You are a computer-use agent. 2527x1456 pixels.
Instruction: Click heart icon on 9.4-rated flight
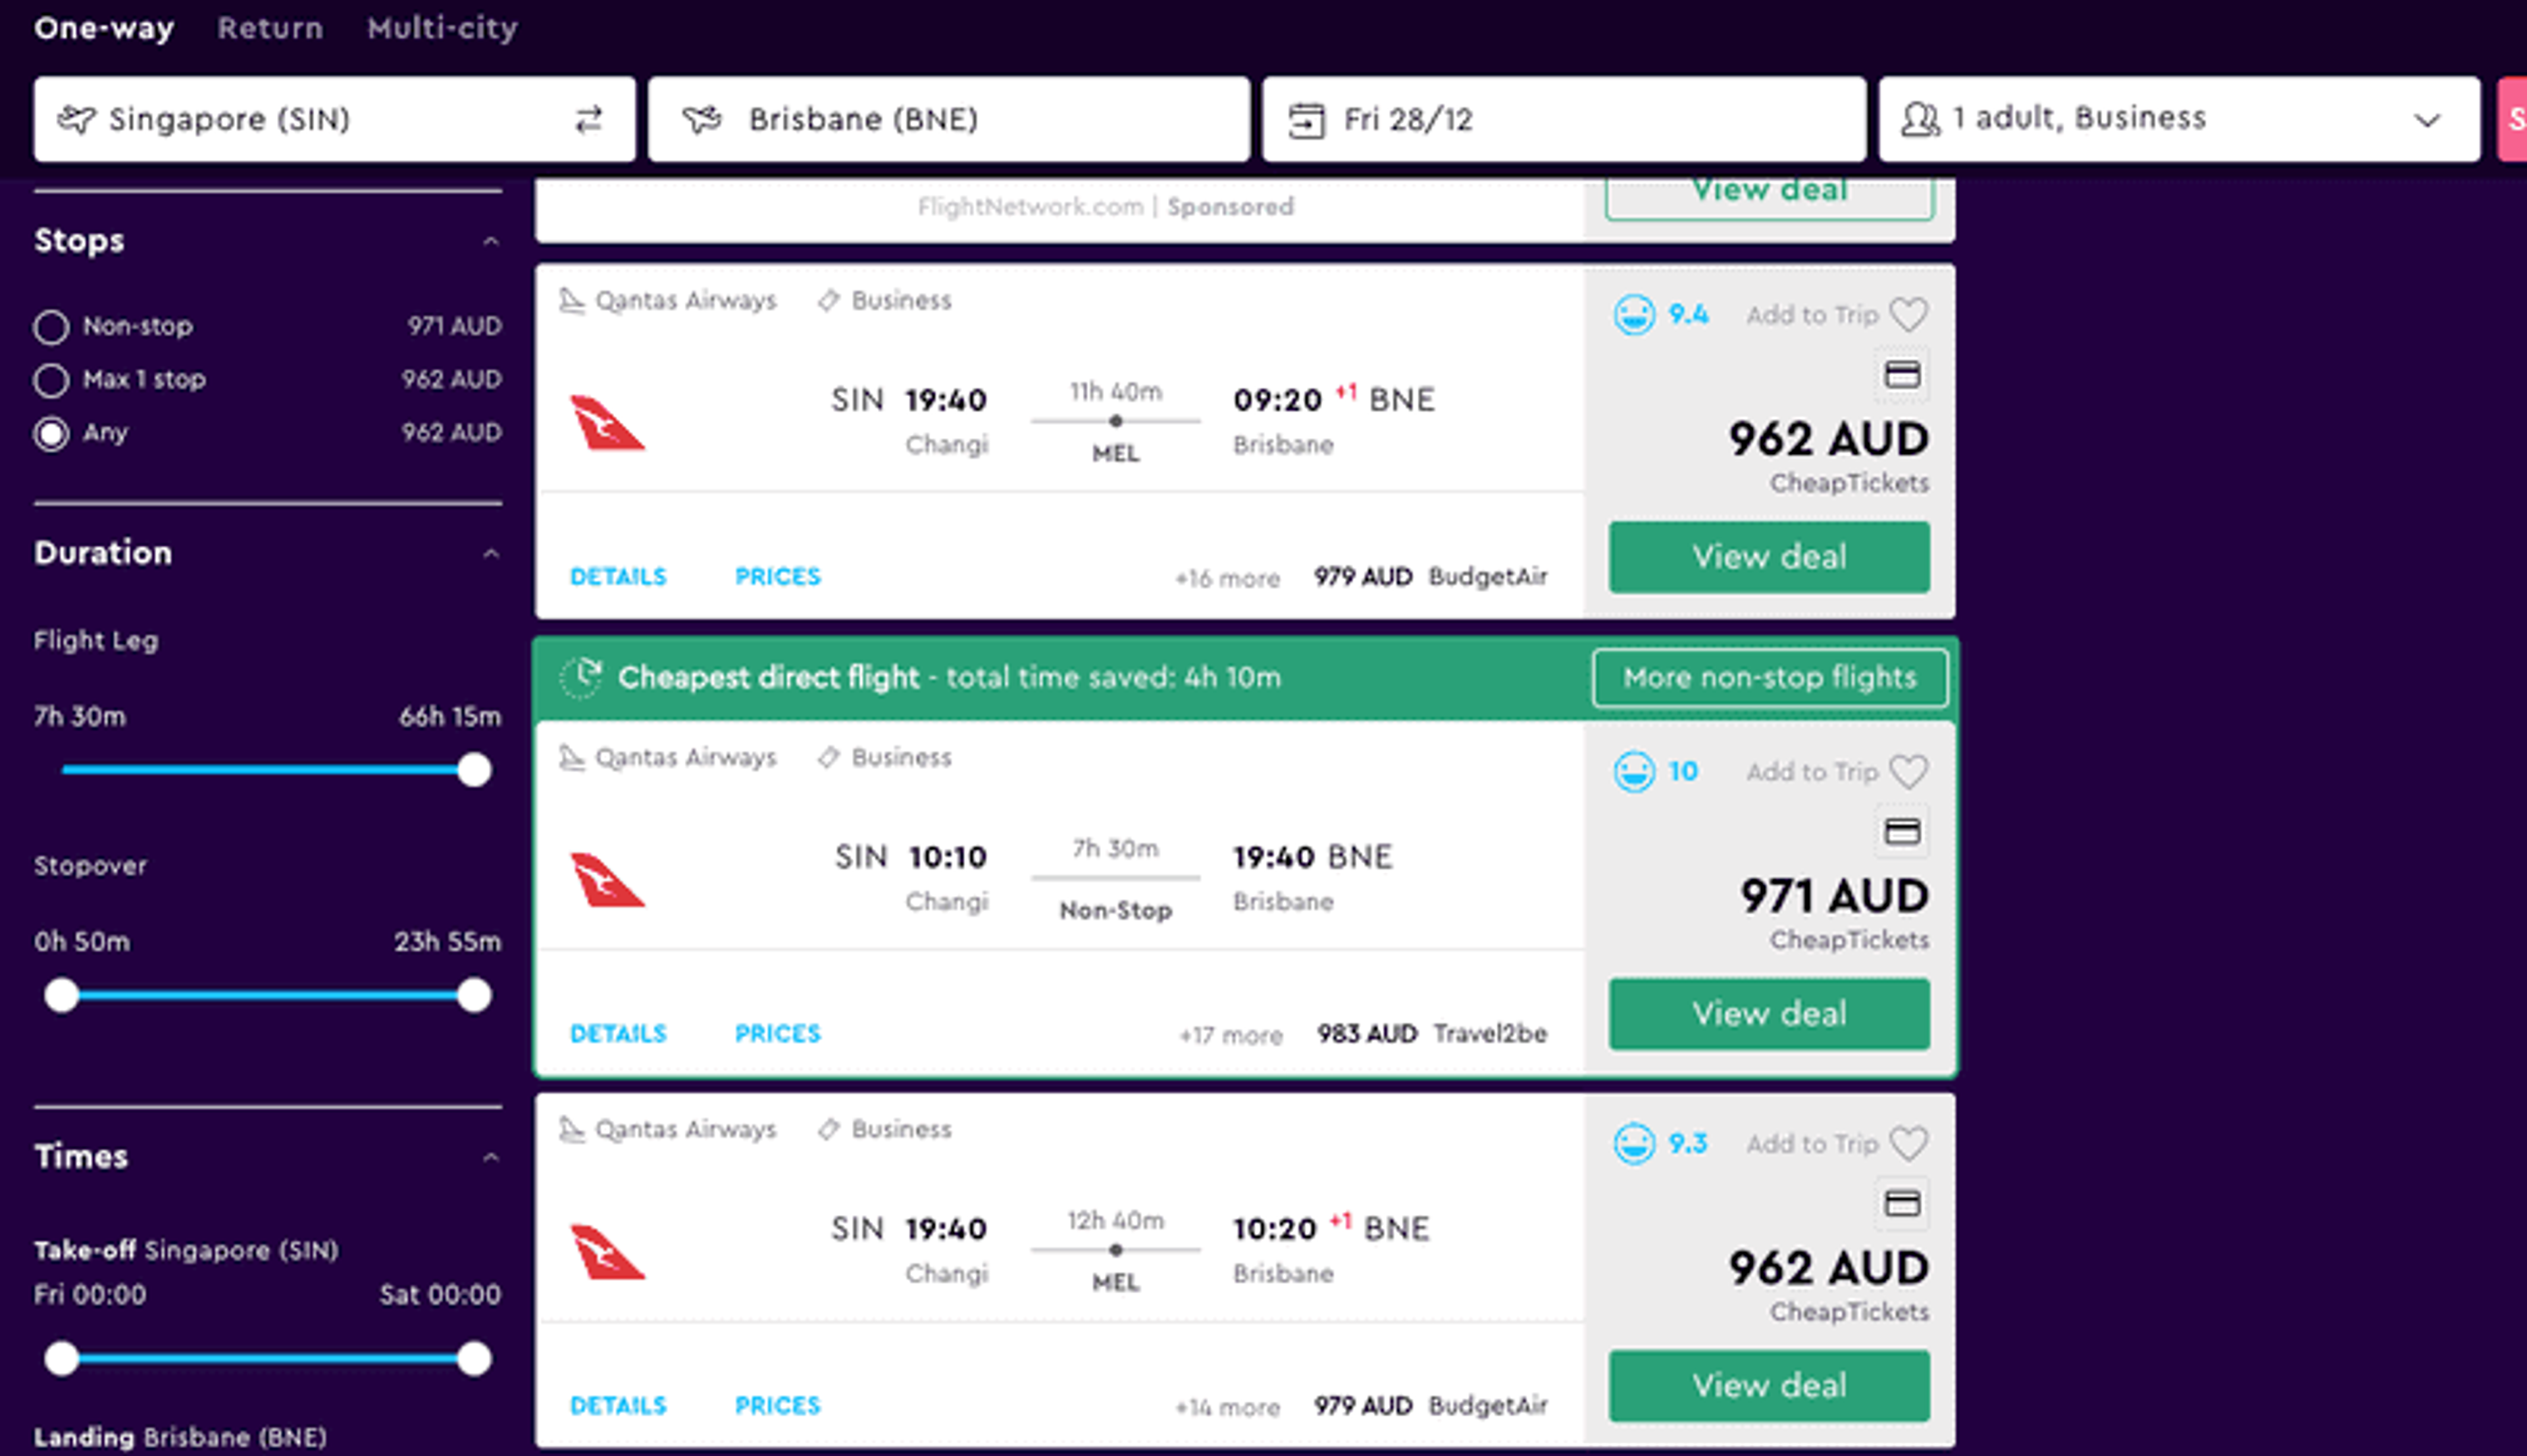[x=1908, y=315]
